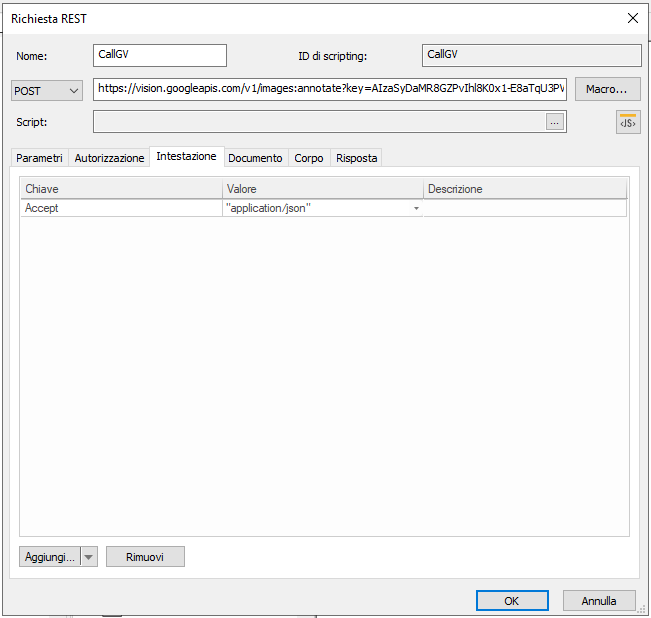Focus the Nome input field
The height and width of the screenshot is (618, 651).
point(160,55)
